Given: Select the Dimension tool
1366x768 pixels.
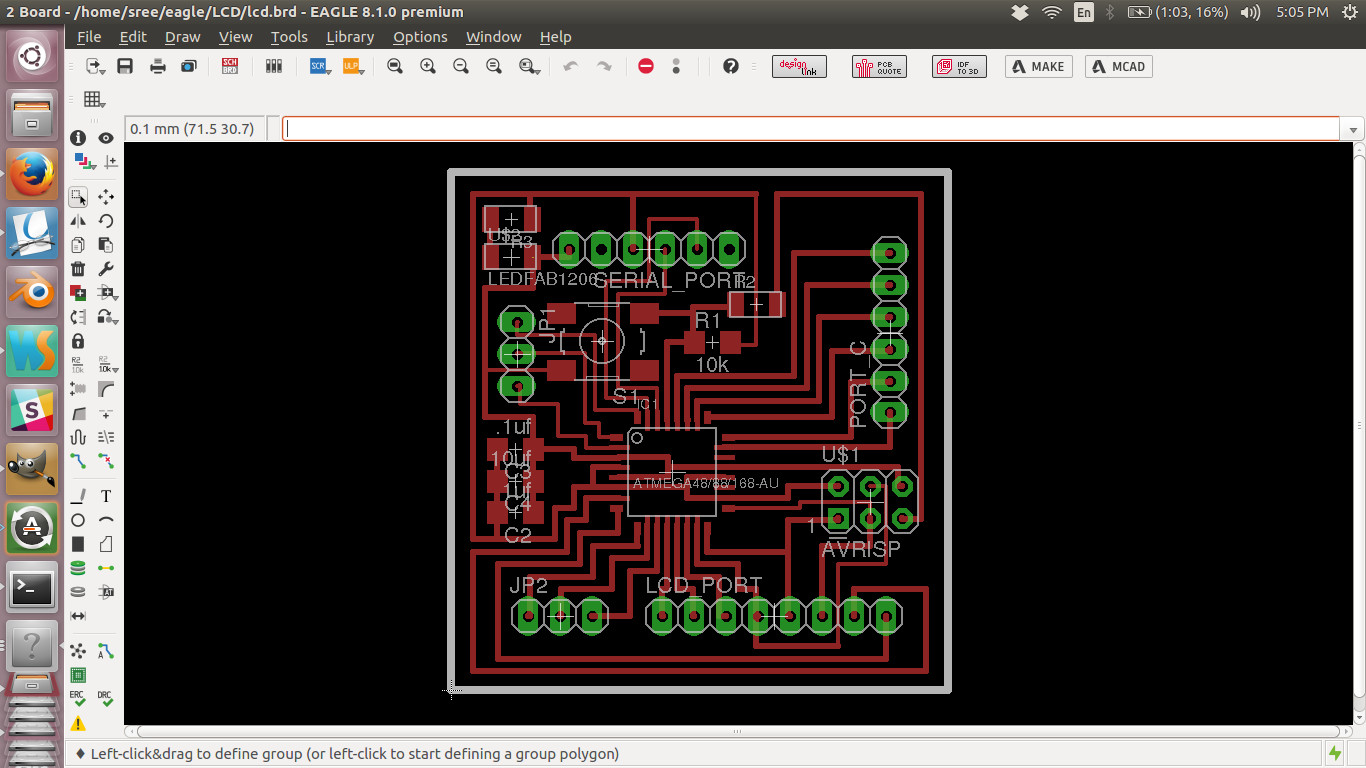Looking at the screenshot, I should pyautogui.click(x=78, y=616).
